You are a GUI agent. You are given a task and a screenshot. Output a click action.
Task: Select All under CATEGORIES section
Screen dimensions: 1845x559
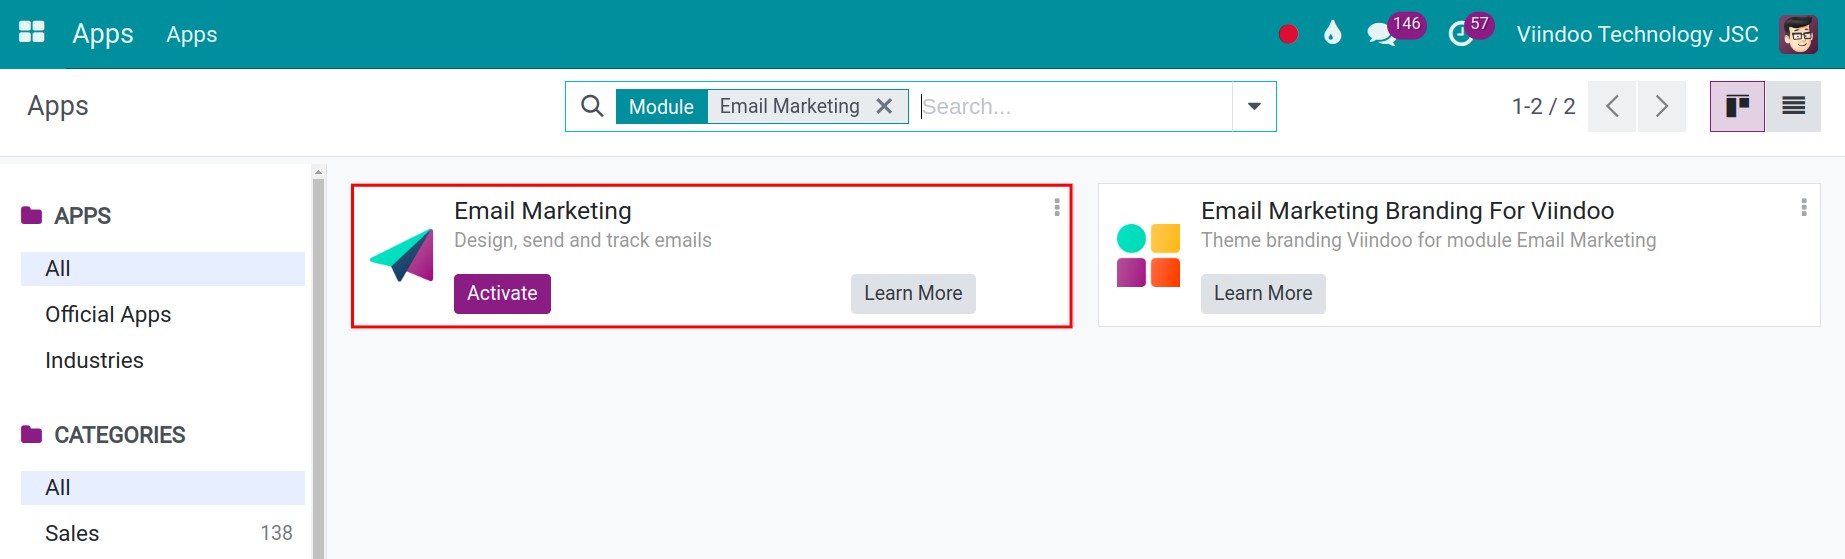[x=163, y=487]
